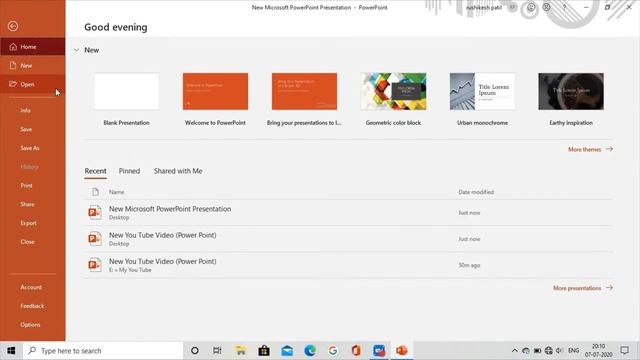The width and height of the screenshot is (640, 360).
Task: Follow the More themes link
Action: 590,149
